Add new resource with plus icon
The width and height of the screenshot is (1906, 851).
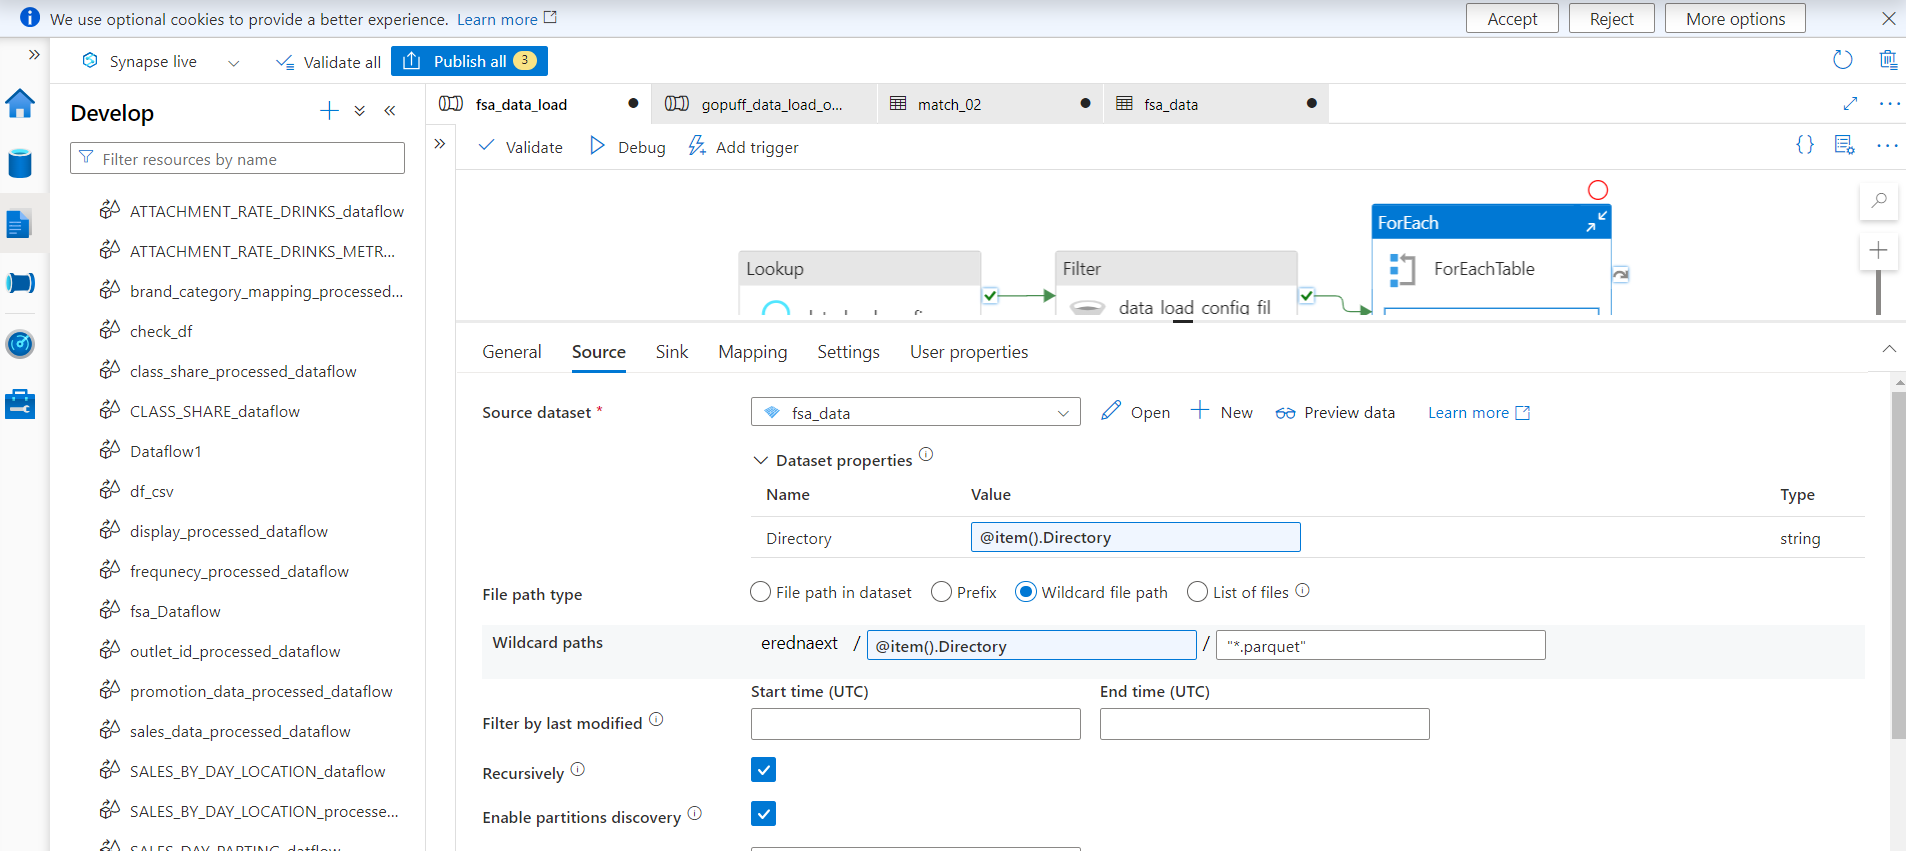click(x=329, y=111)
